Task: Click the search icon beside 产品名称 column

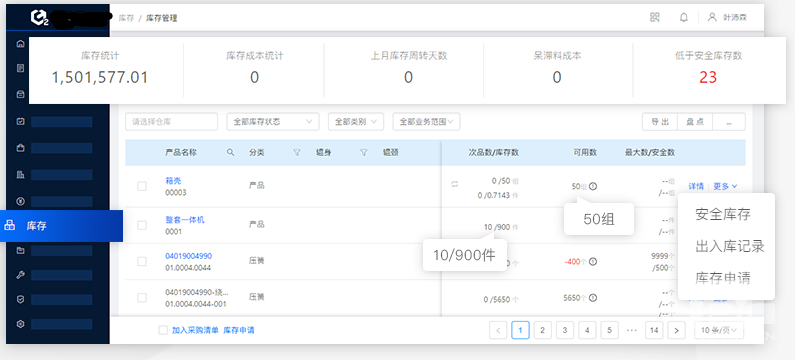Action: point(230,152)
